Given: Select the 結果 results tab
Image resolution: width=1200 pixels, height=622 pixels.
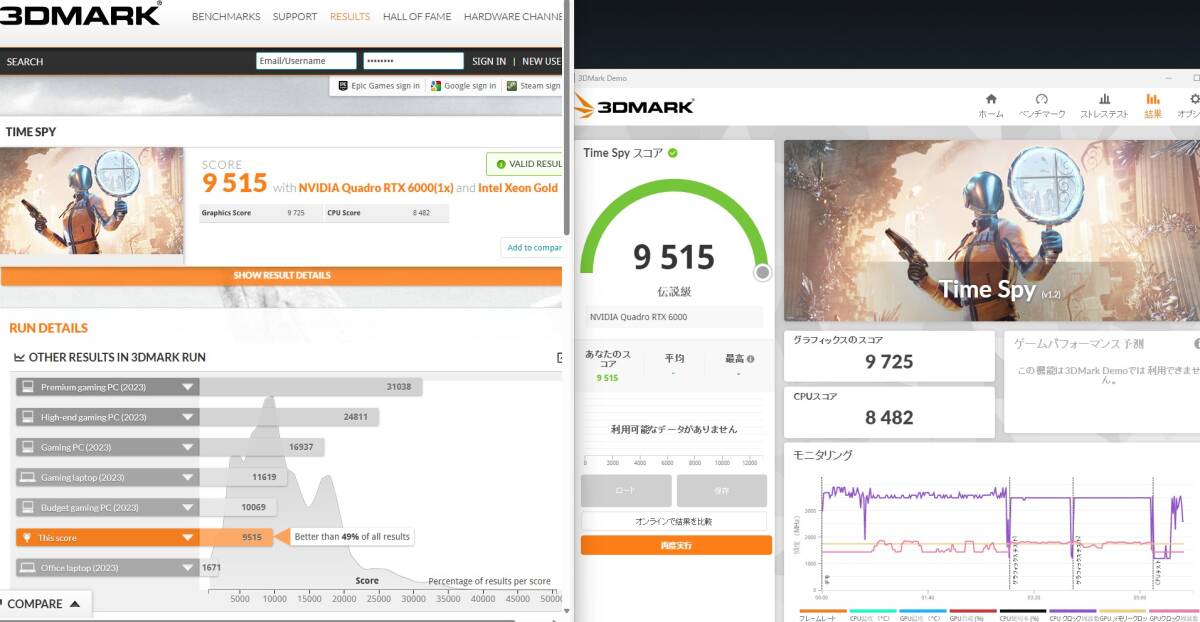Looking at the screenshot, I should (x=1153, y=105).
